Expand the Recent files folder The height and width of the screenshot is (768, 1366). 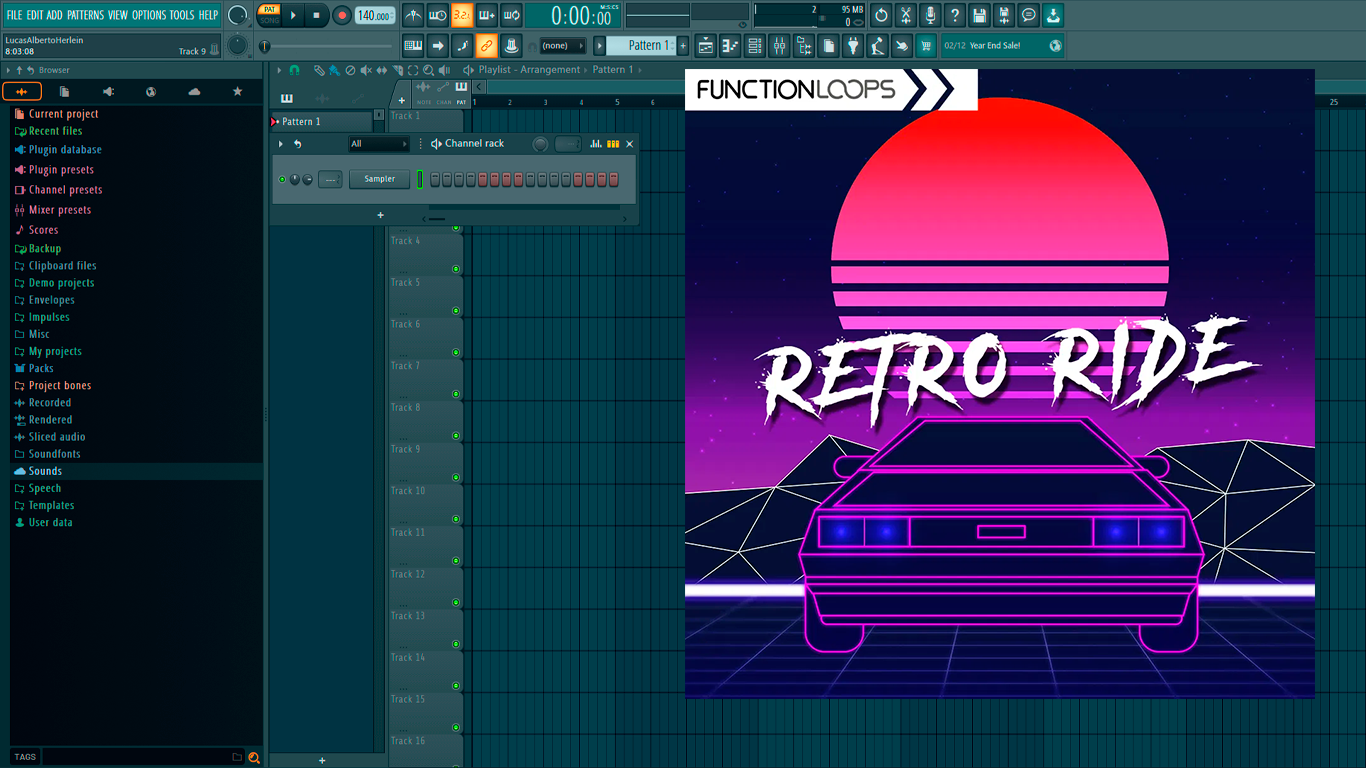coord(55,131)
